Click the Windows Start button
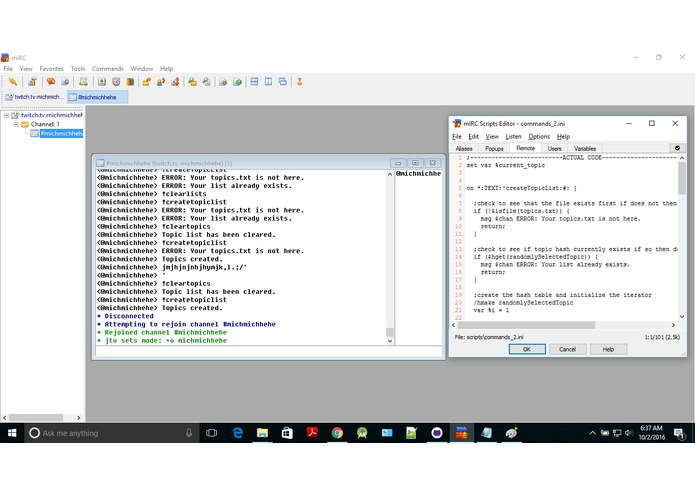Viewport: 695px width, 494px height. pos(12,433)
